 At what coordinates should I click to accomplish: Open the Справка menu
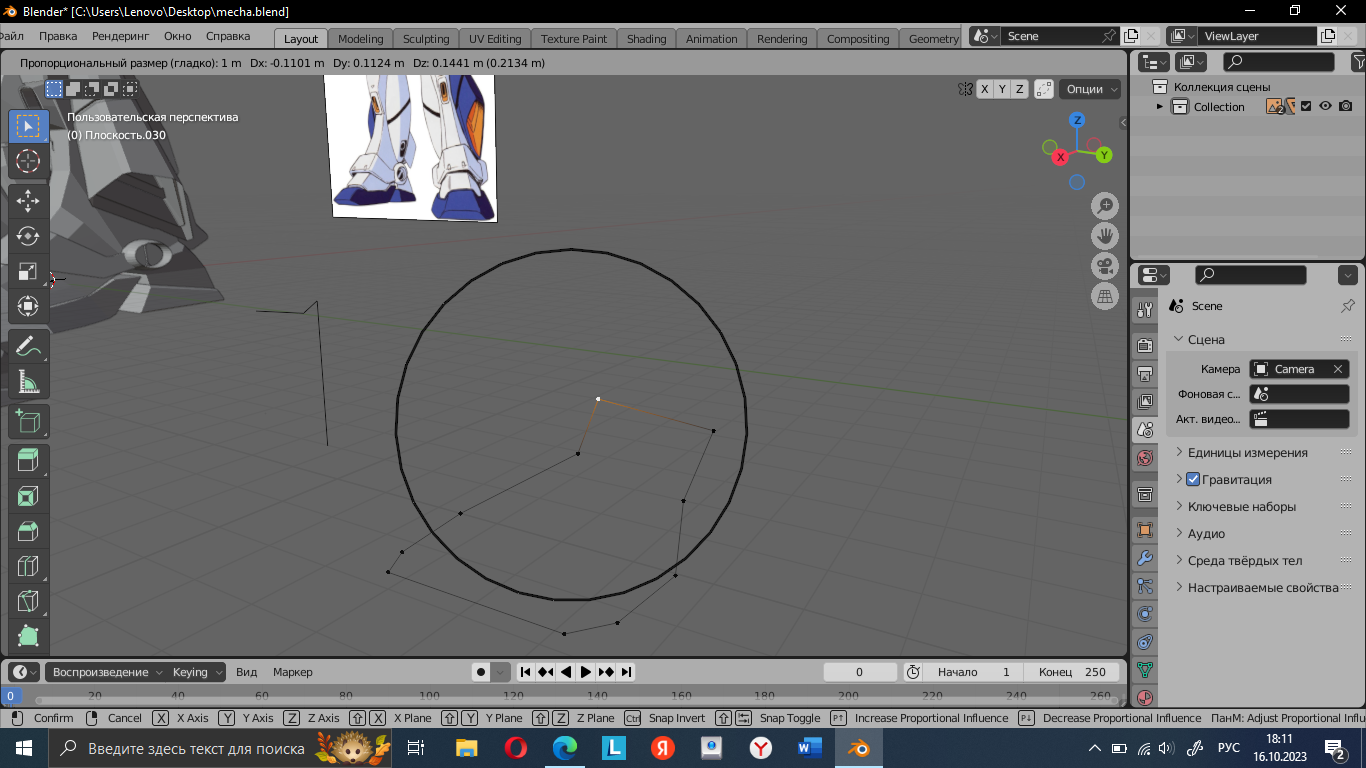pos(228,36)
